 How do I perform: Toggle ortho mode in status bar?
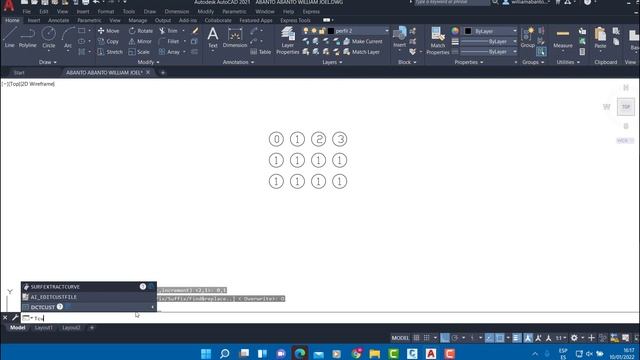click(x=445, y=338)
